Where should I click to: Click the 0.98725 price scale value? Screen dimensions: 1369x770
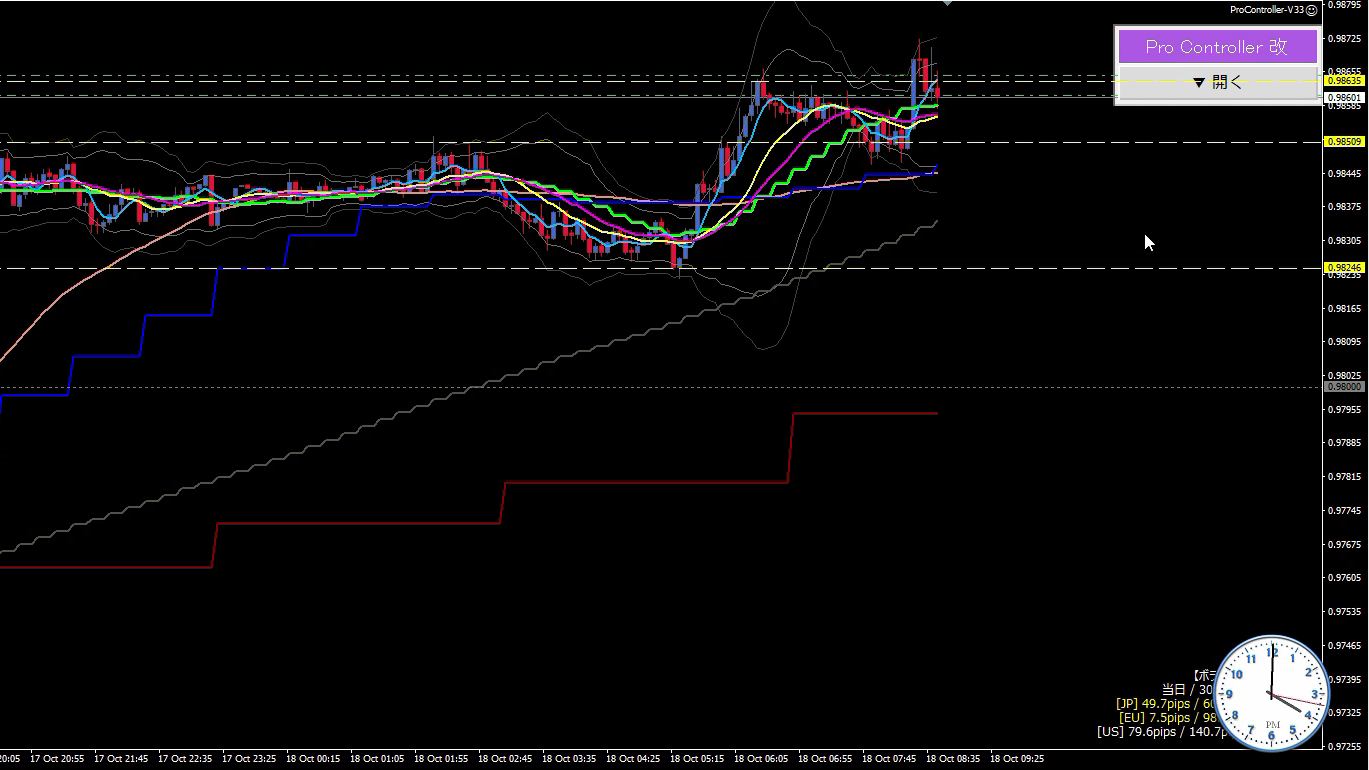click(x=1346, y=39)
